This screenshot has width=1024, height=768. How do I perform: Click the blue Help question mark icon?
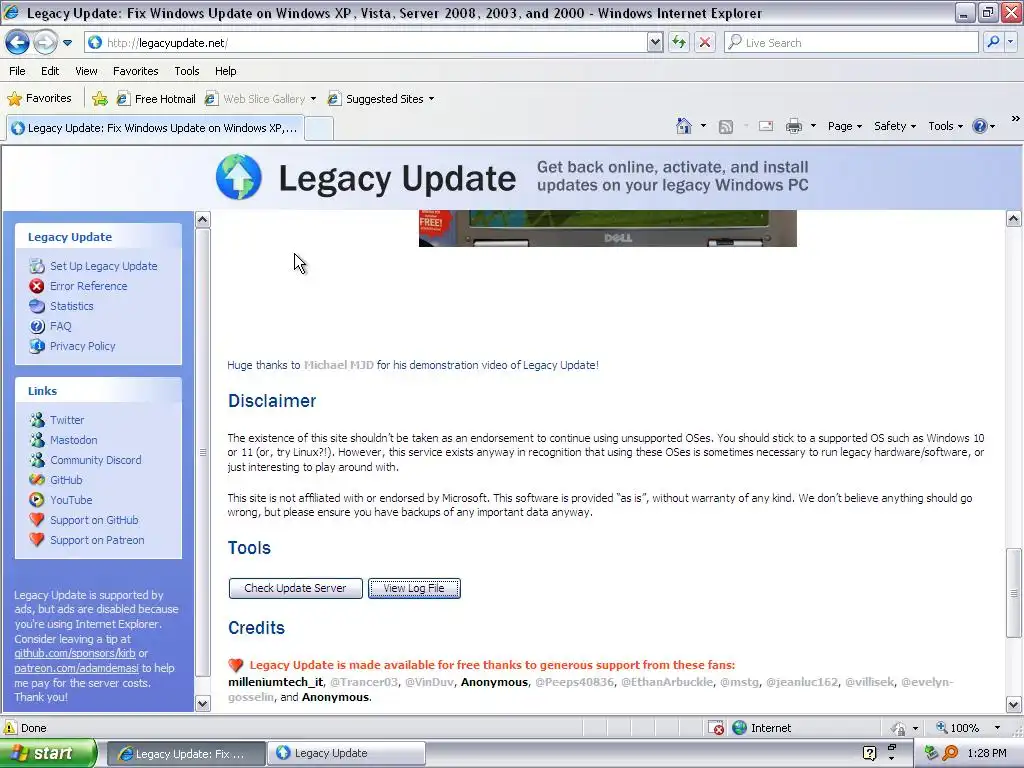coord(980,126)
